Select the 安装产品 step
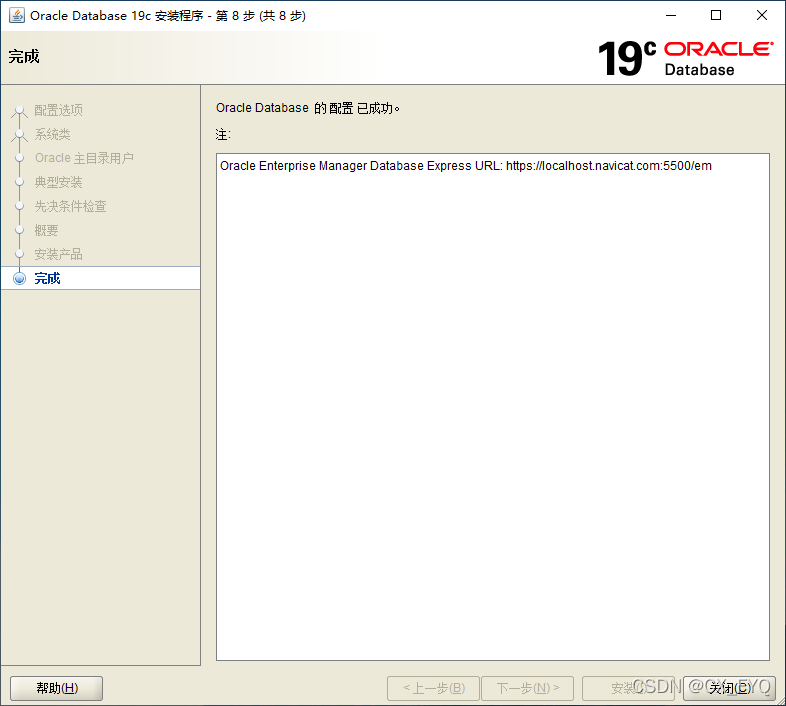Image resolution: width=786 pixels, height=706 pixels. tap(59, 255)
